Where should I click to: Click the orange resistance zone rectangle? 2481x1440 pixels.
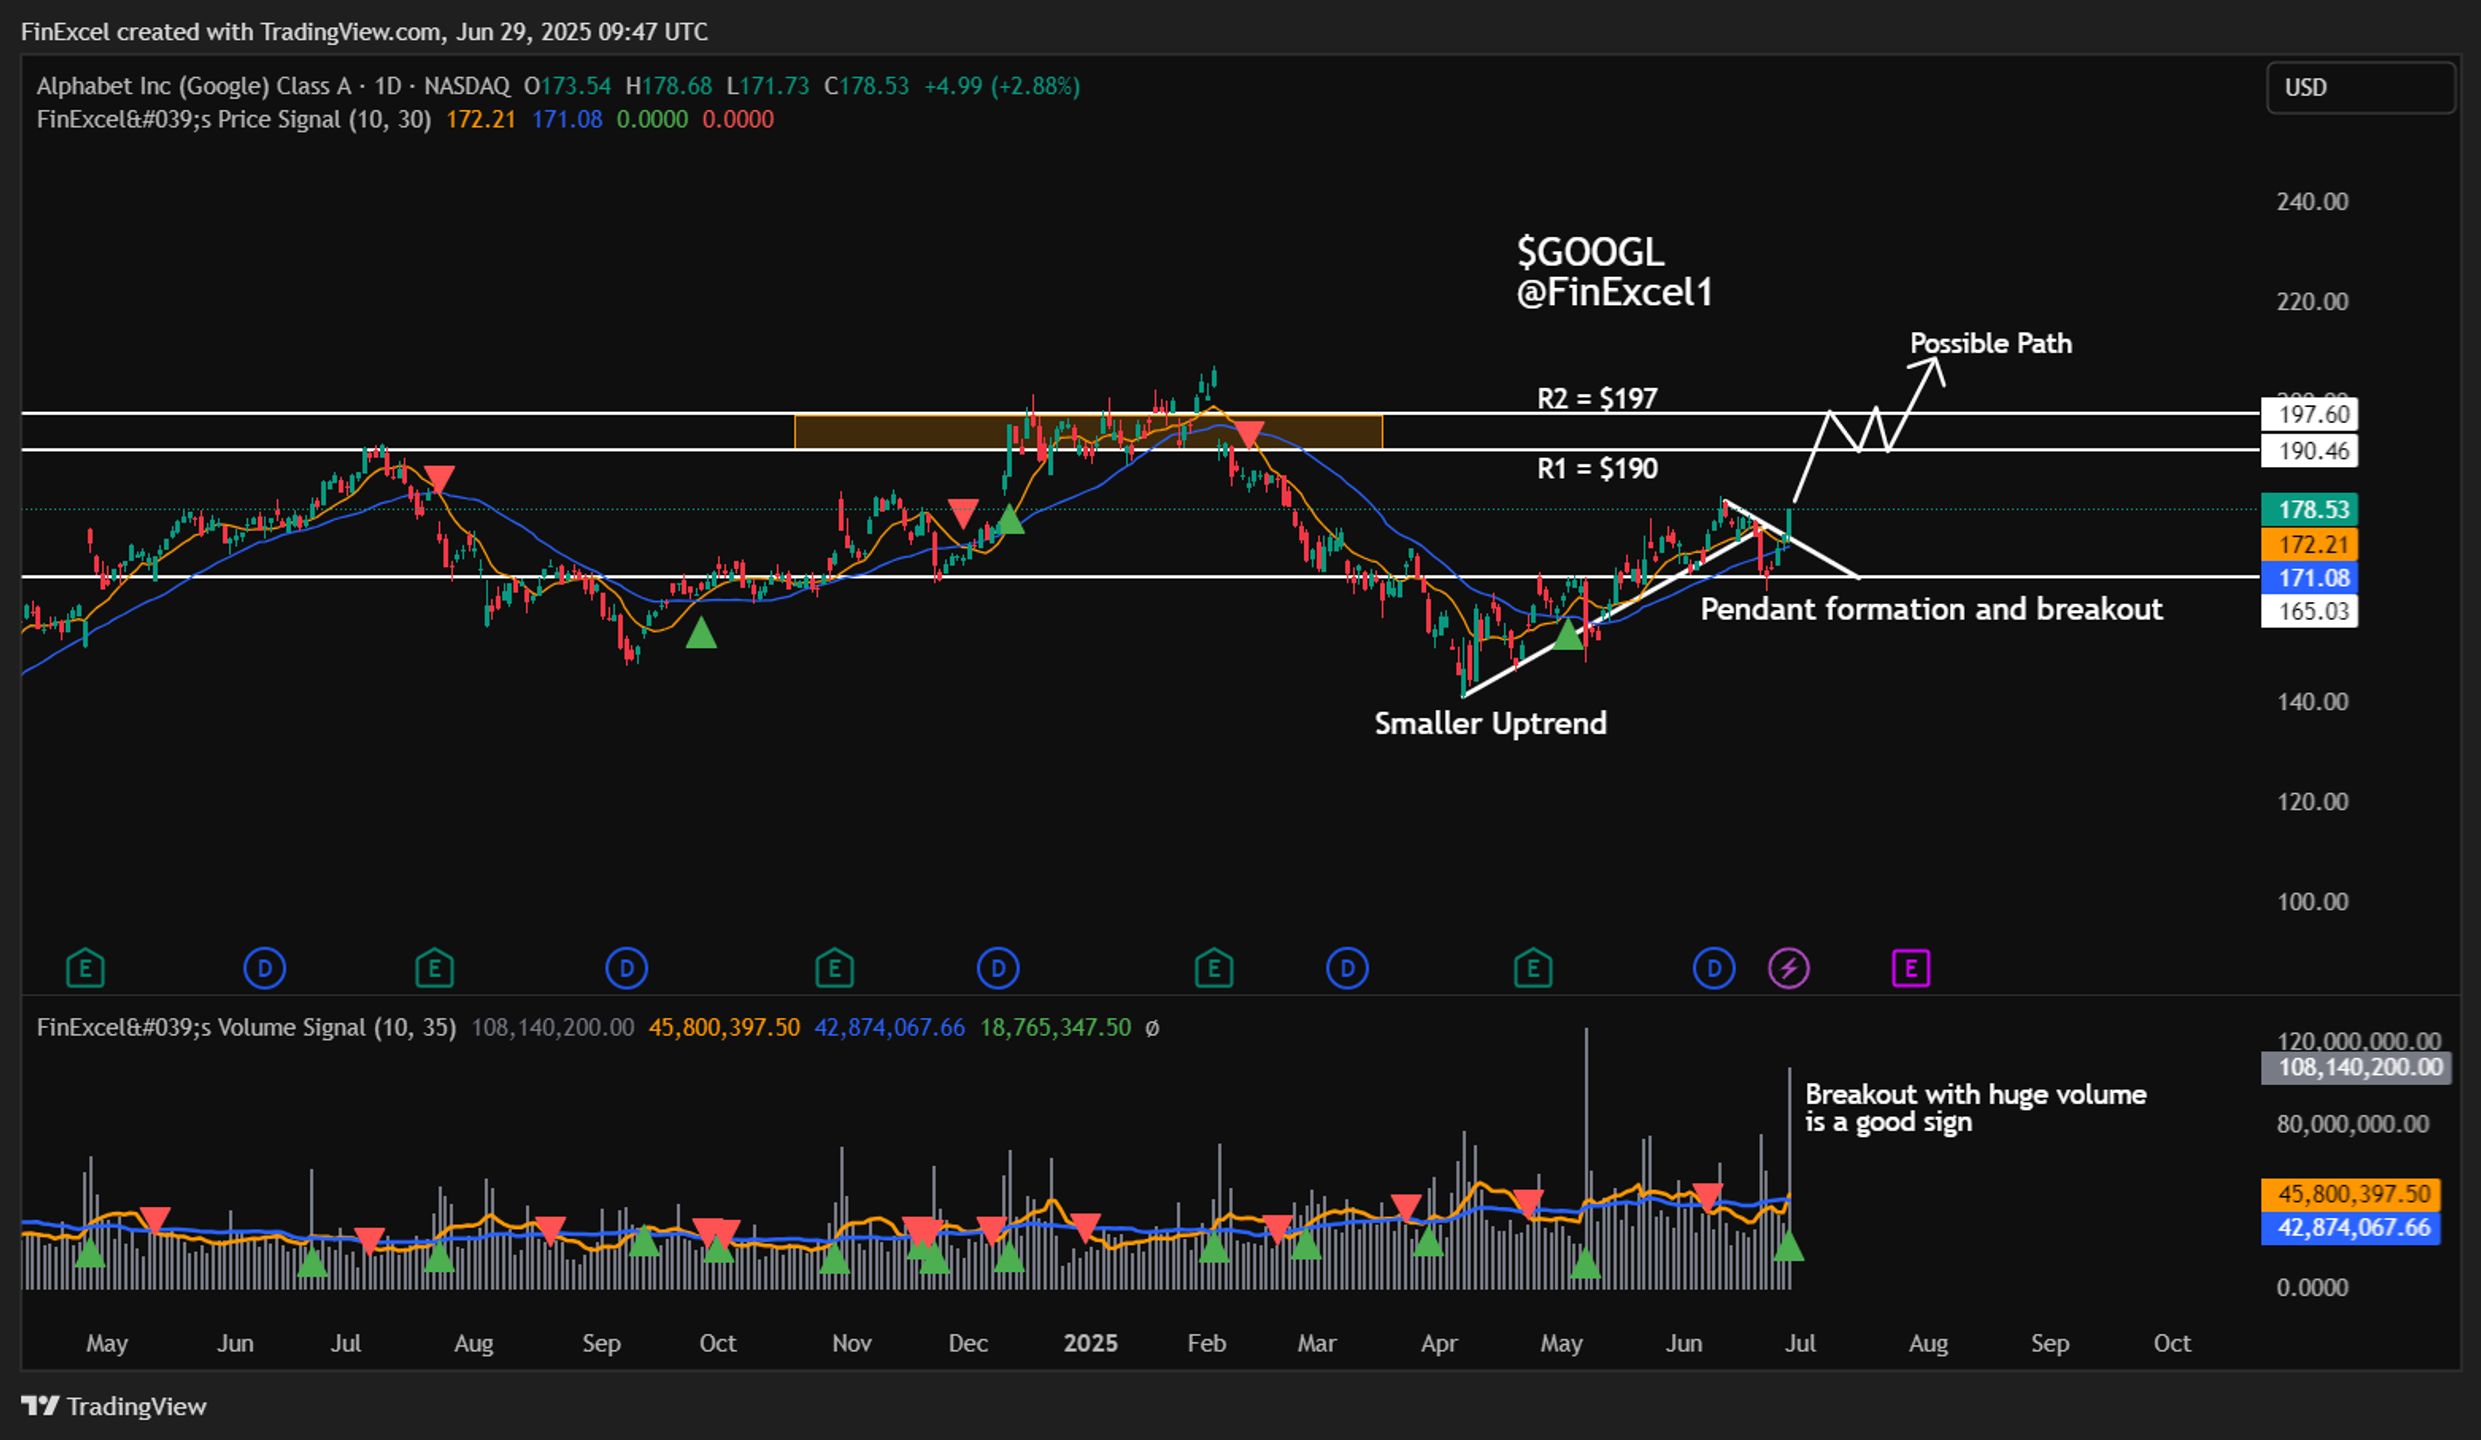pos(1088,431)
